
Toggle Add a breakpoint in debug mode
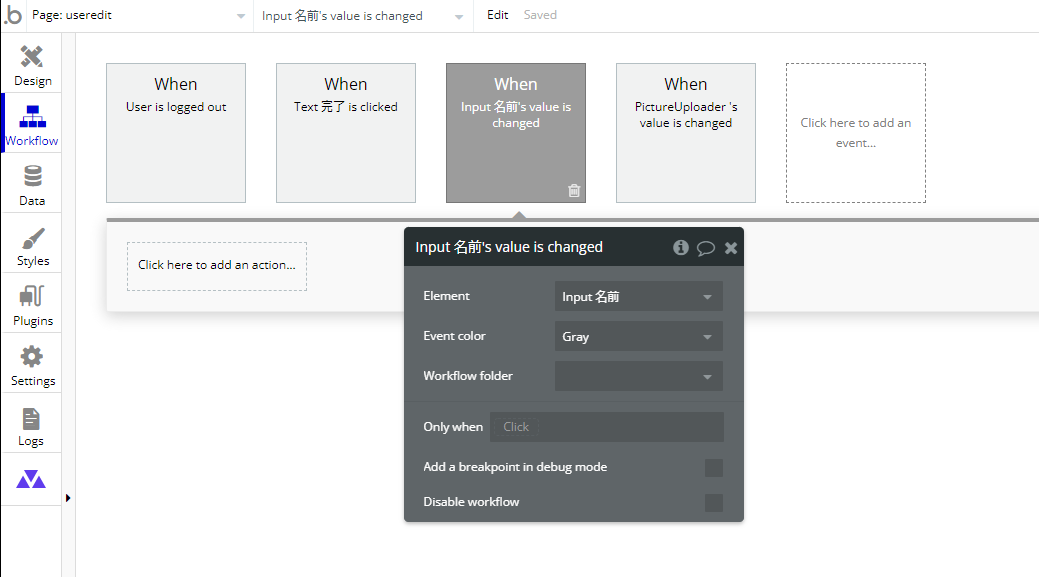714,468
